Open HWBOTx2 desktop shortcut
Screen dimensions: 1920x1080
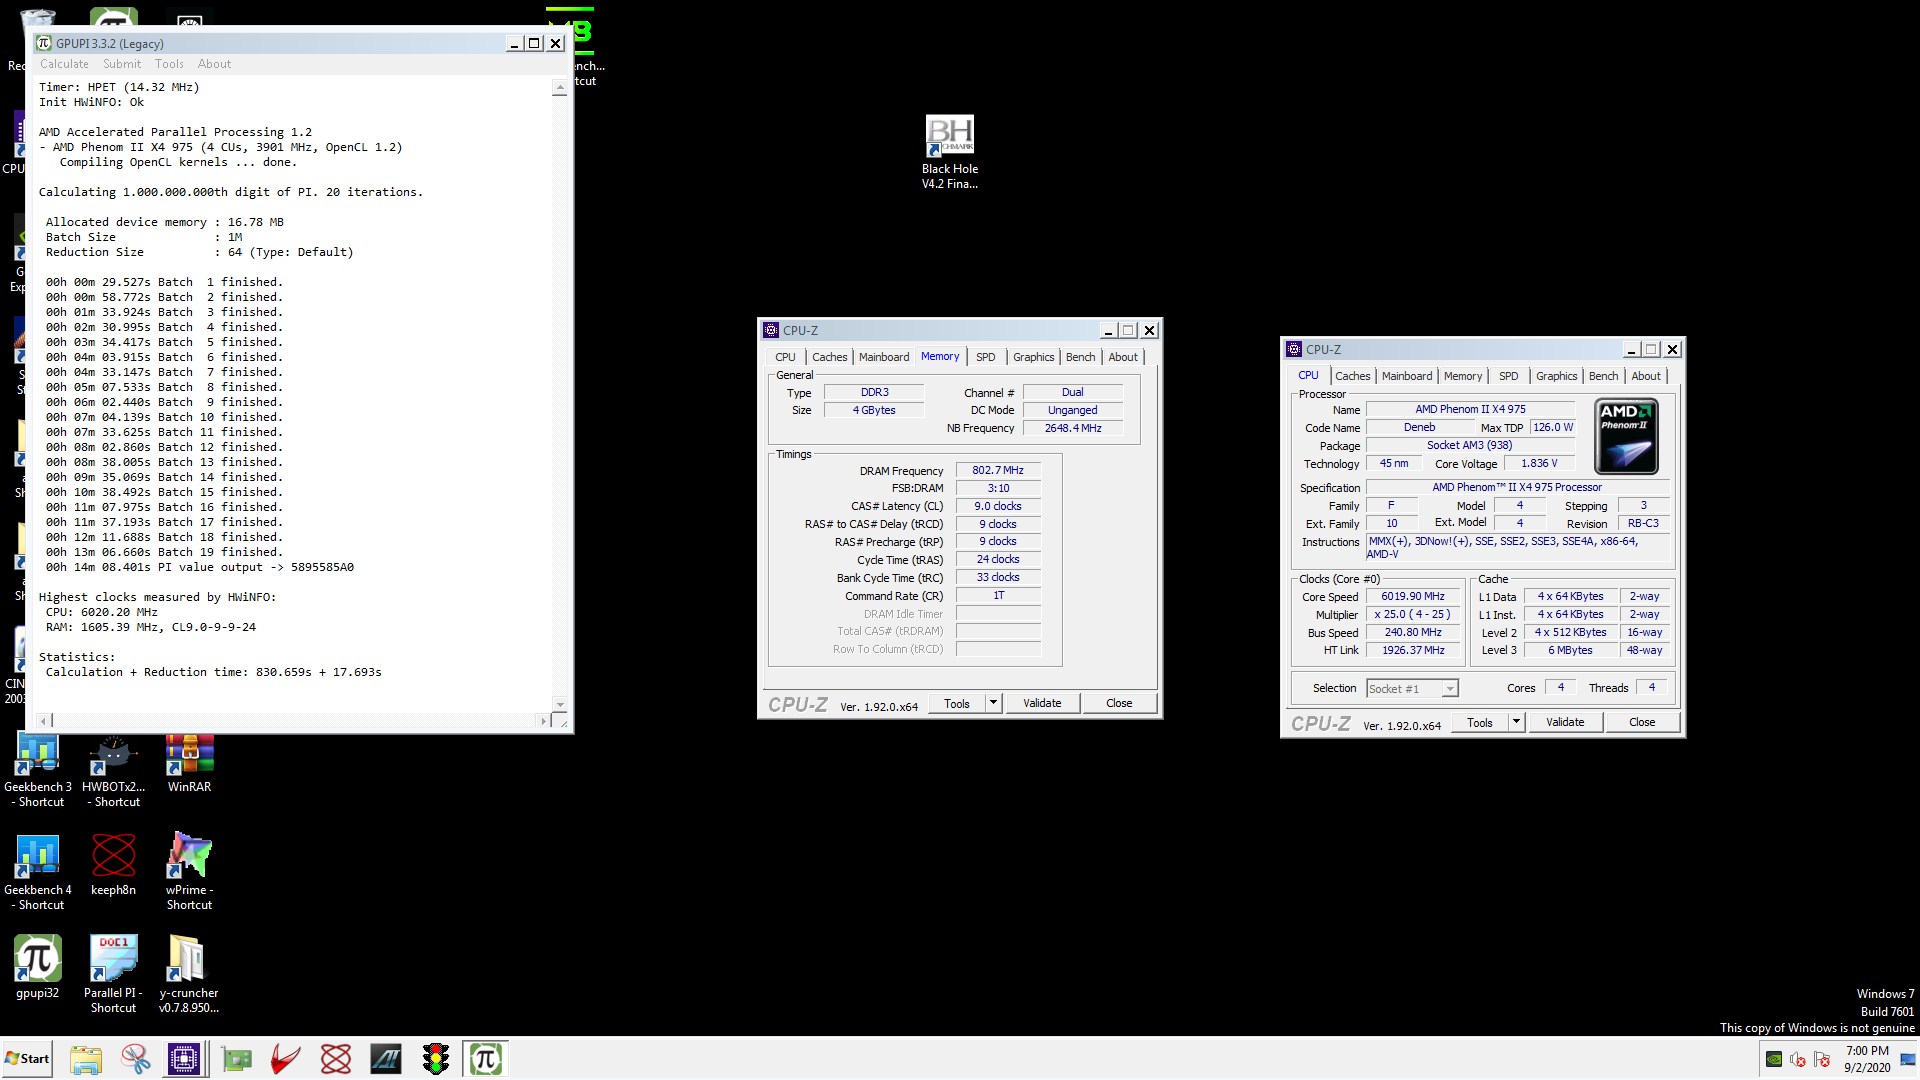pos(113,771)
